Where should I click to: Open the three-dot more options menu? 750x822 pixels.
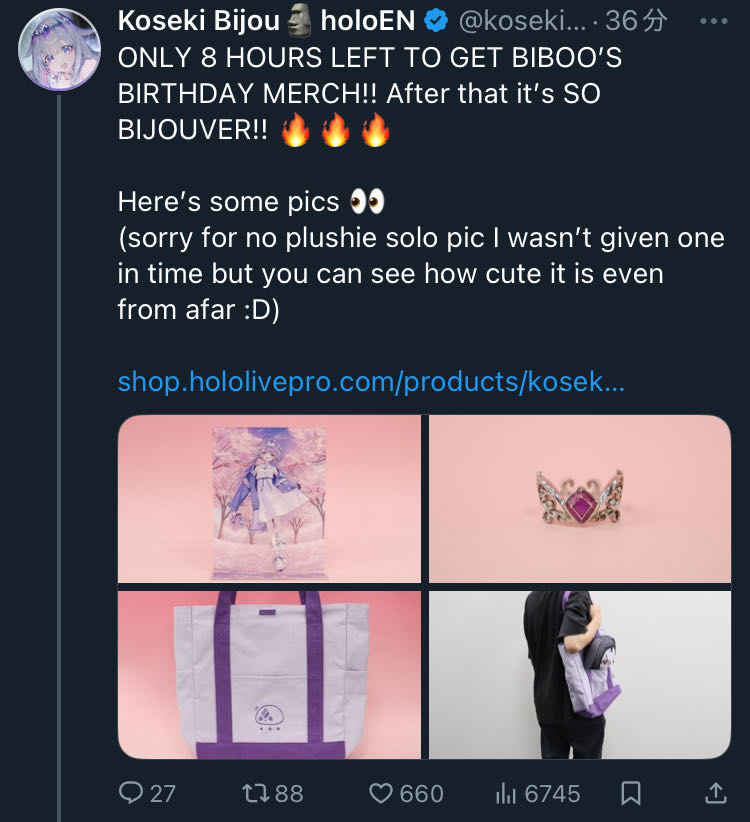714,21
